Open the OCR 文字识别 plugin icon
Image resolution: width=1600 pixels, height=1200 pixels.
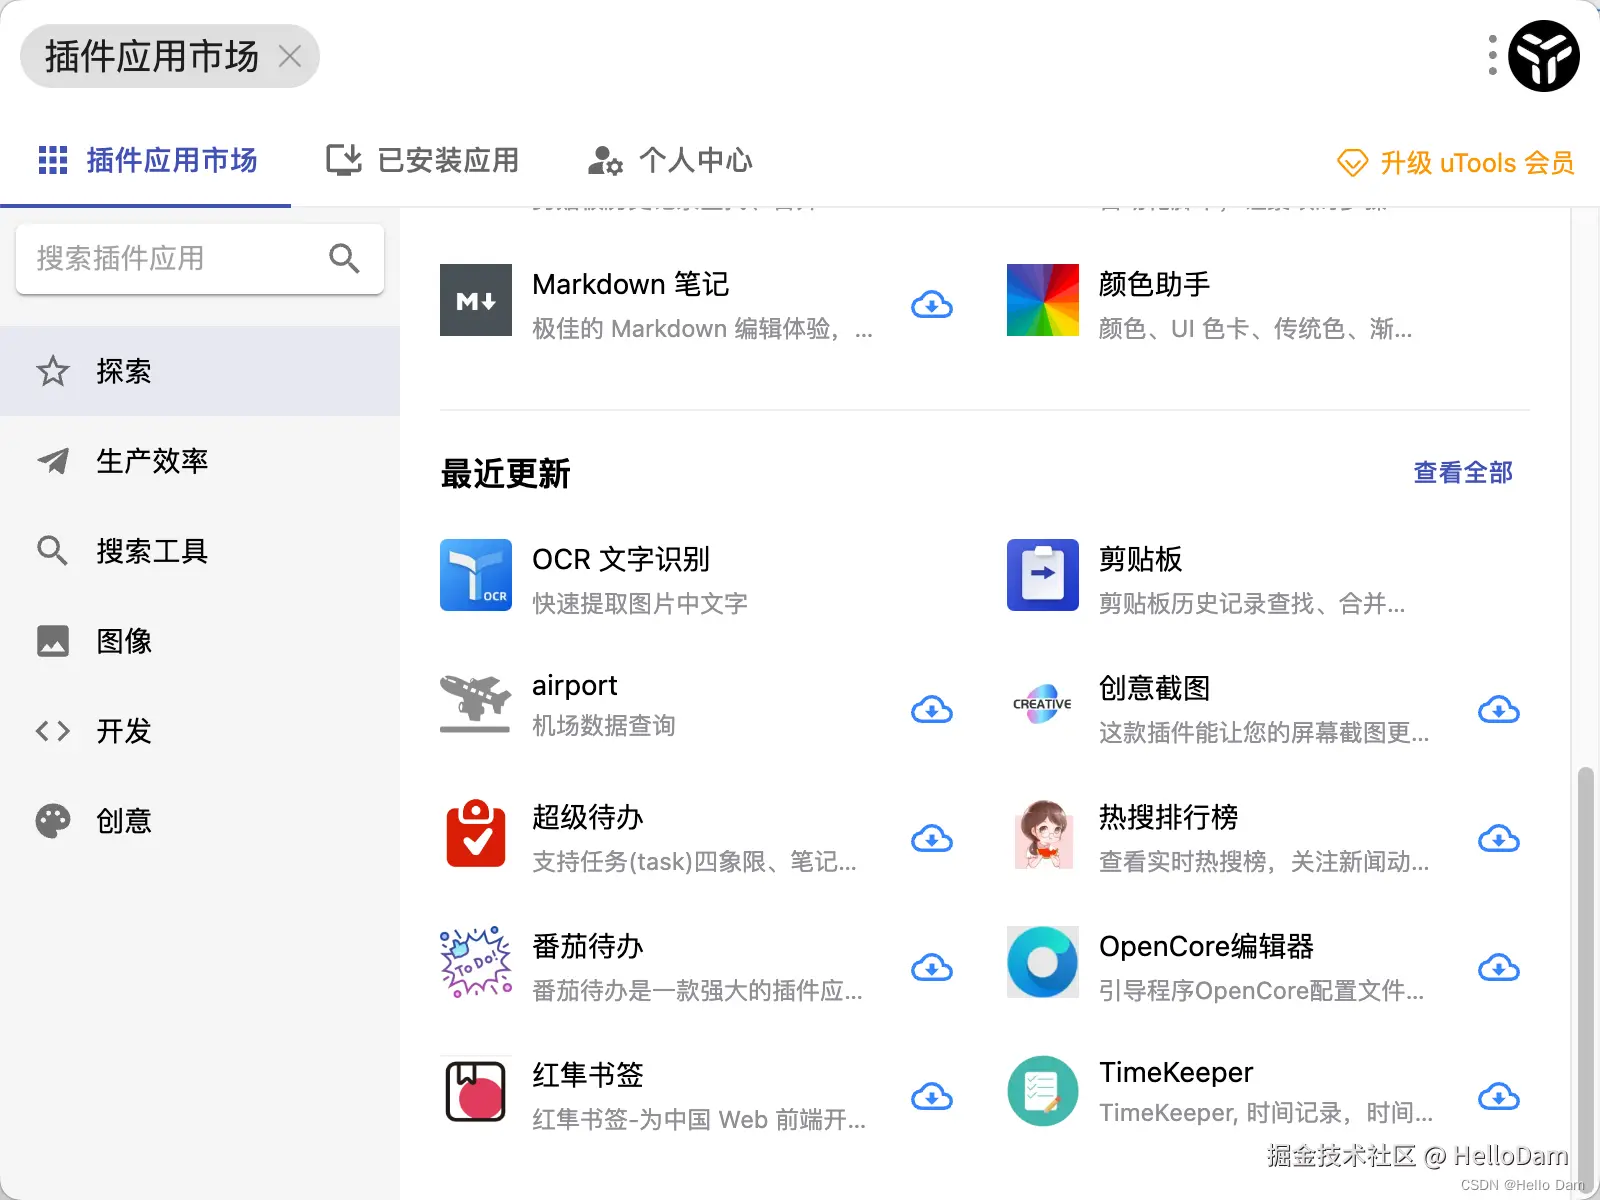[x=475, y=575]
